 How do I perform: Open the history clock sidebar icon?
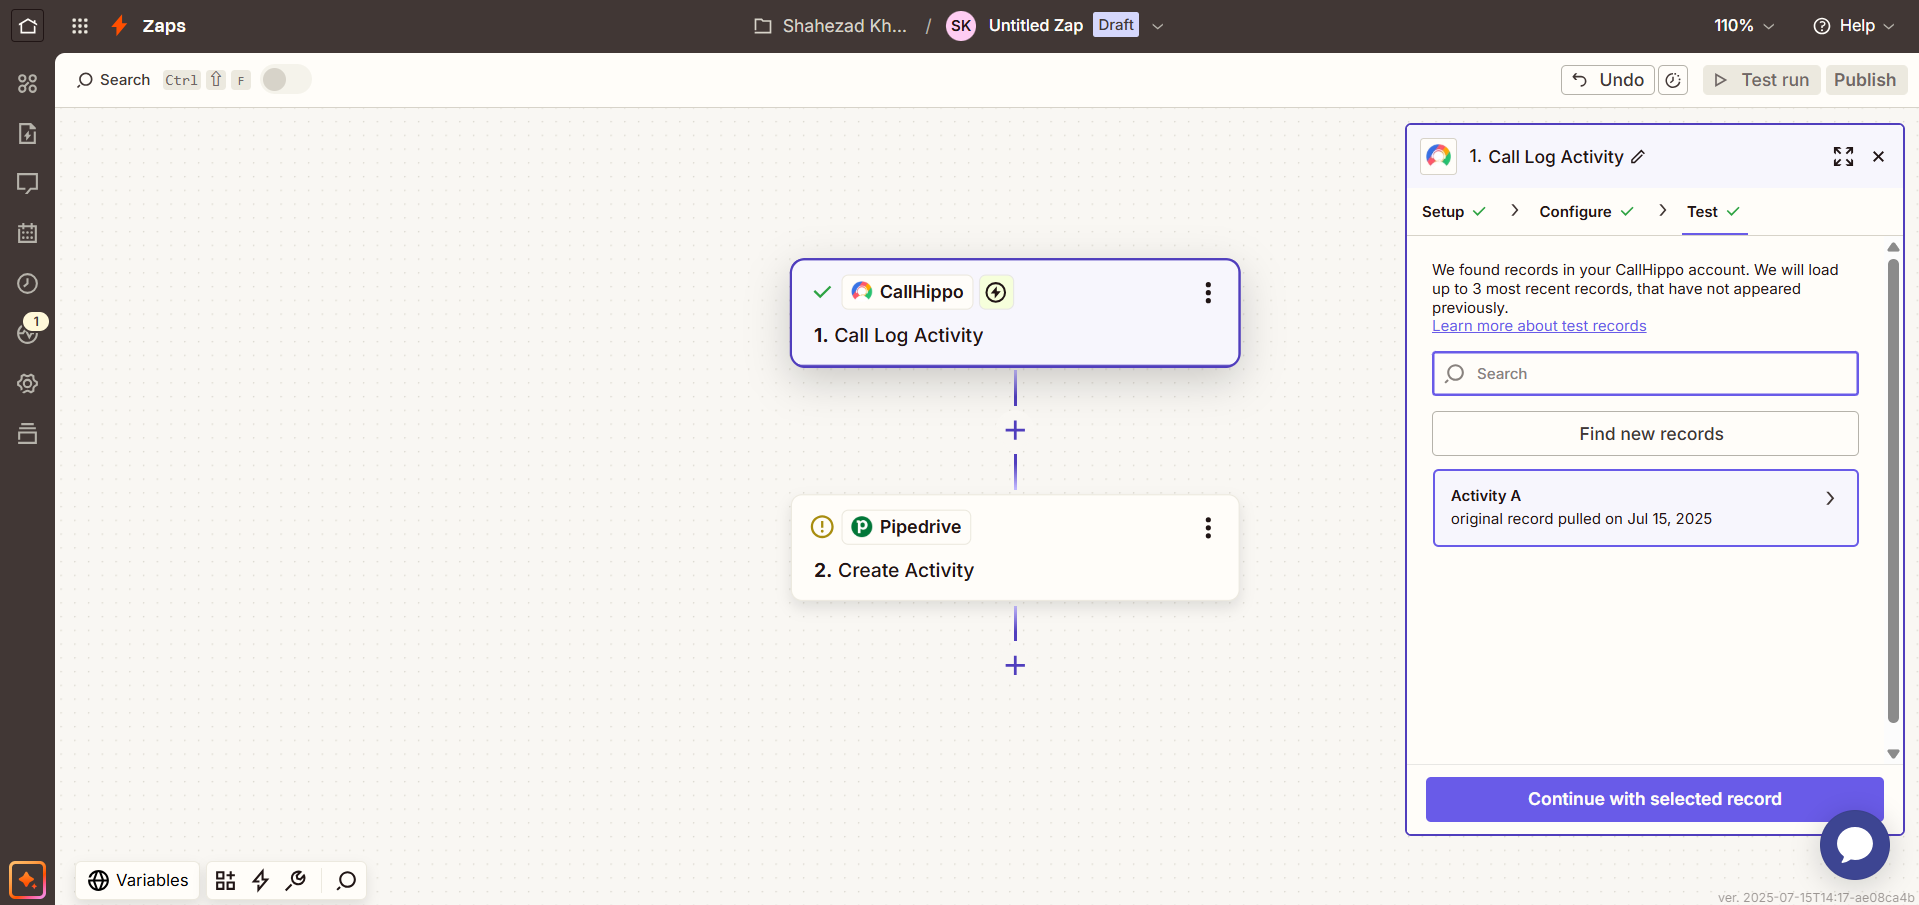click(27, 283)
